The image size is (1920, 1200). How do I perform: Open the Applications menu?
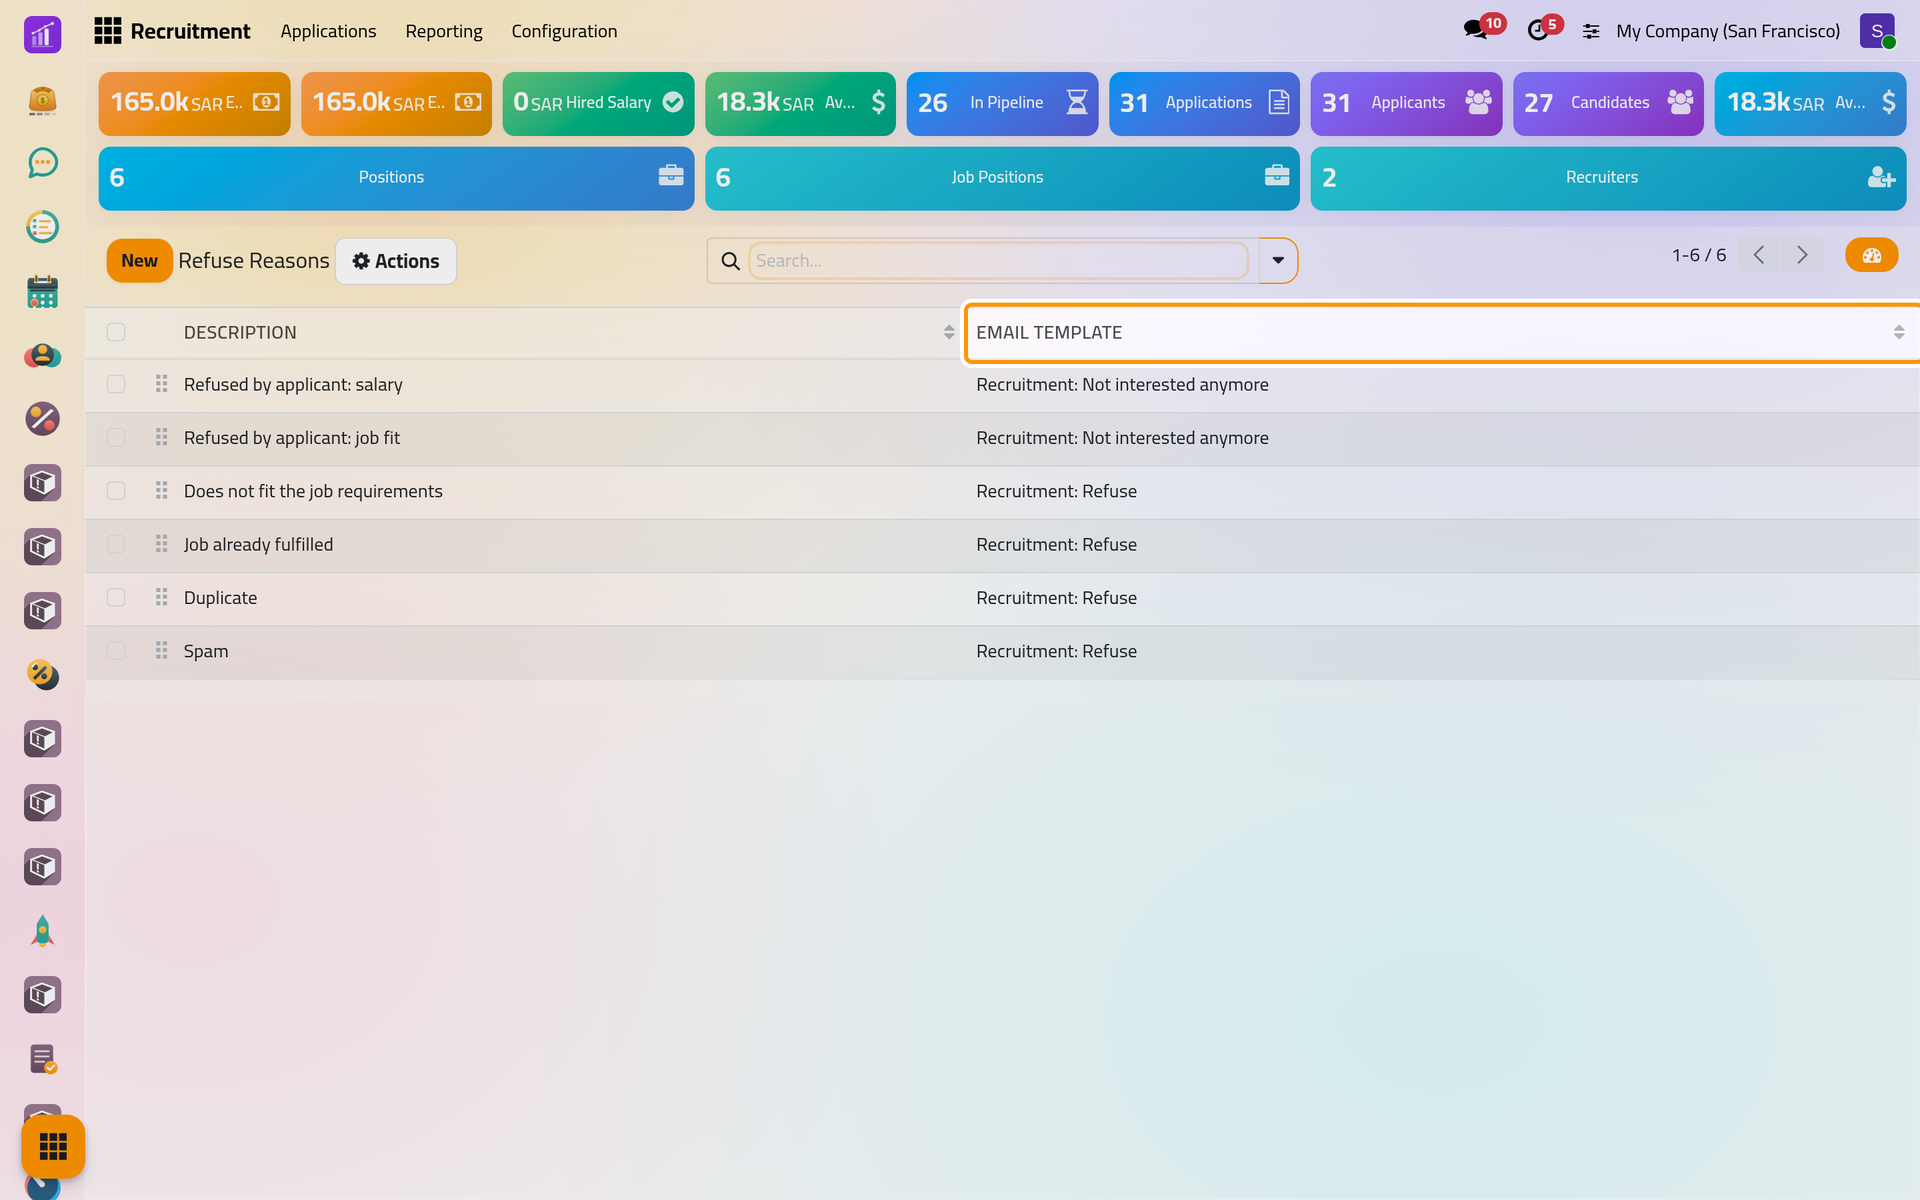(328, 31)
